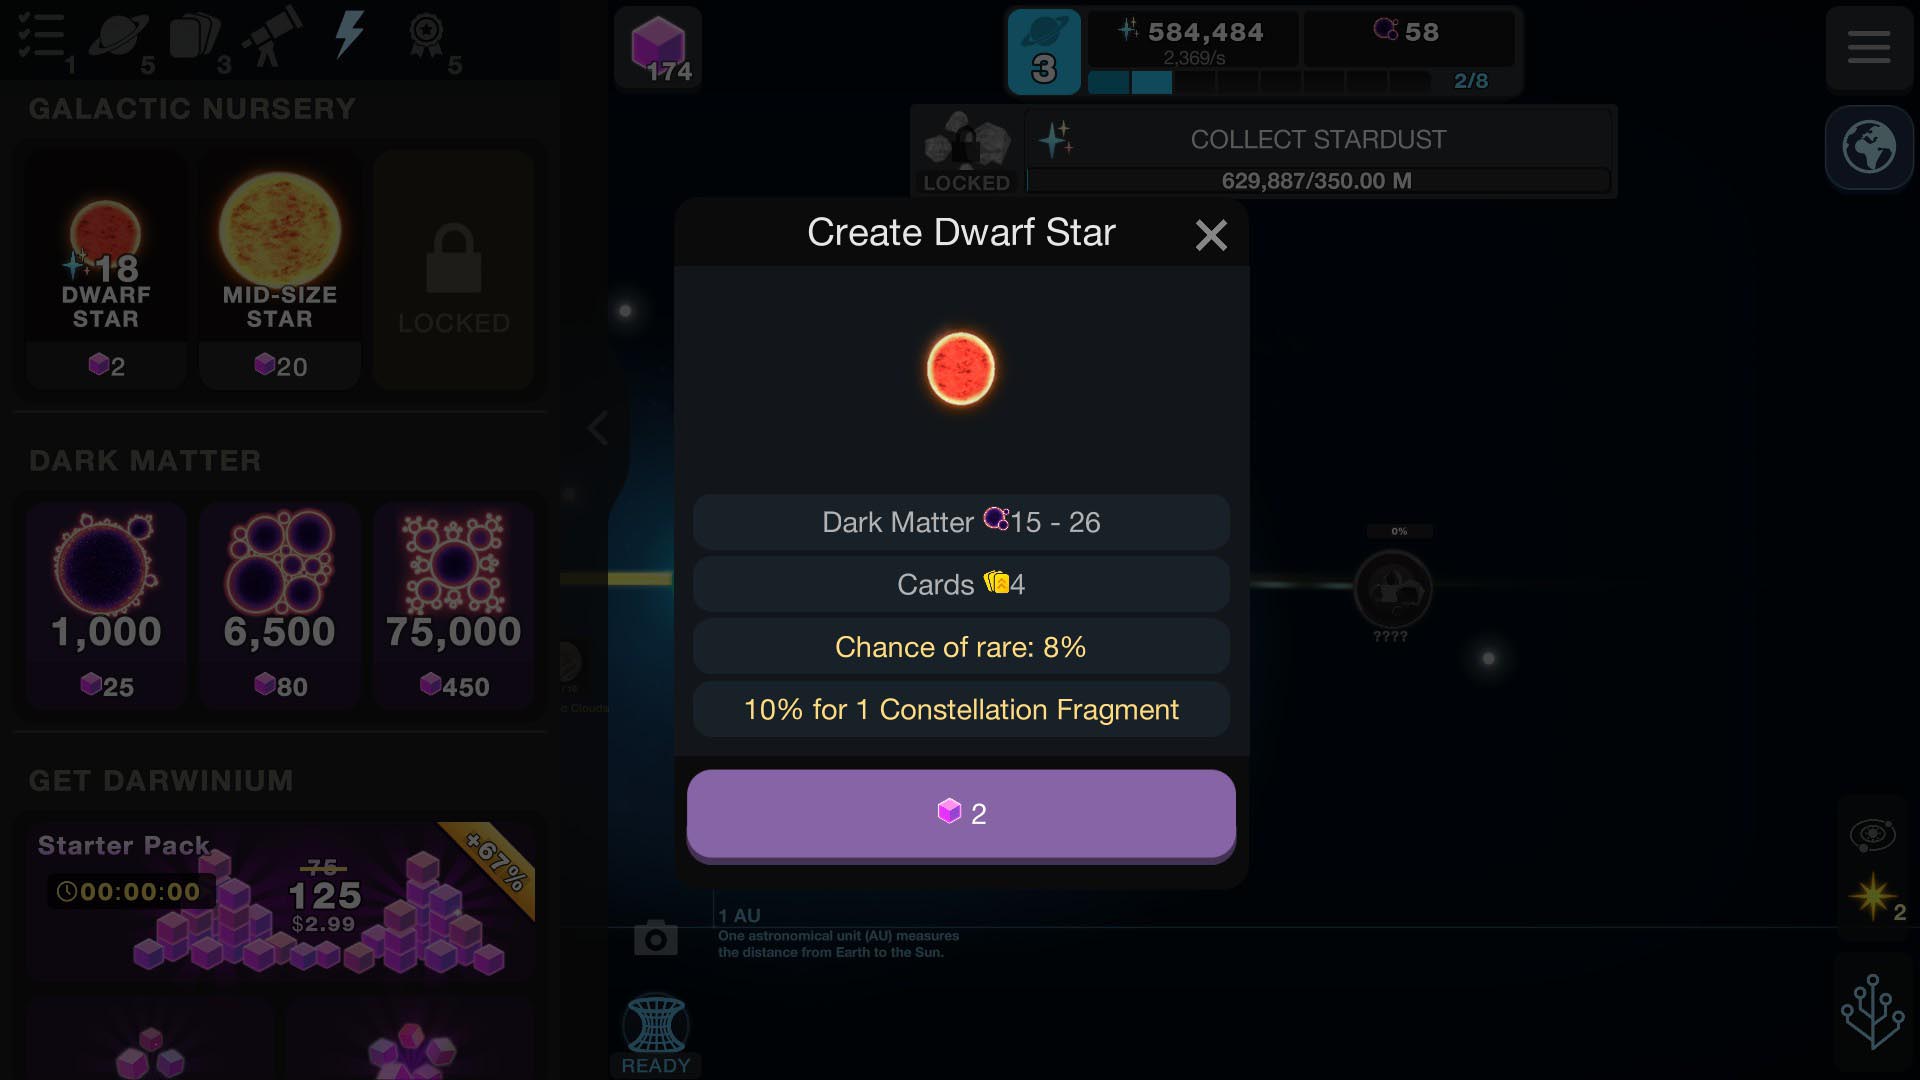The height and width of the screenshot is (1080, 1920).
Task: Select the Mid-Size Star card
Action: pyautogui.click(x=279, y=270)
